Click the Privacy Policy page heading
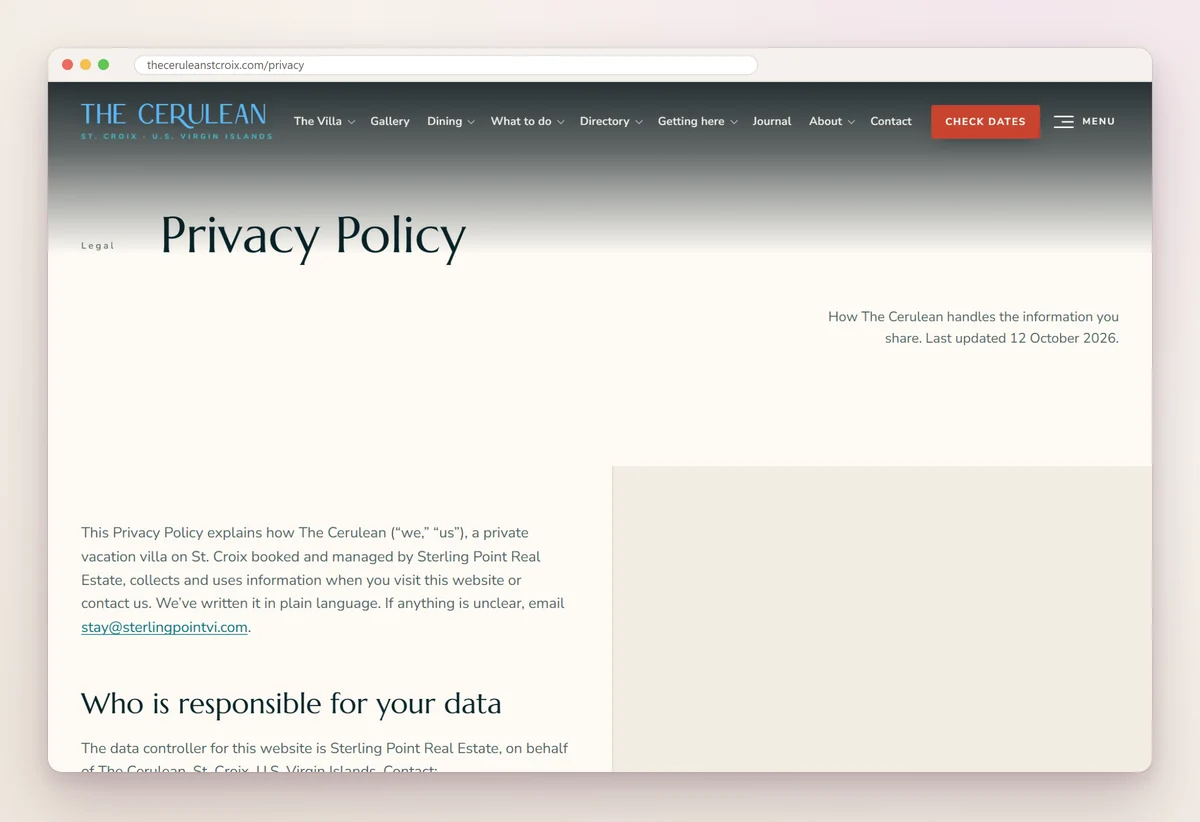1200x822 pixels. coord(313,237)
